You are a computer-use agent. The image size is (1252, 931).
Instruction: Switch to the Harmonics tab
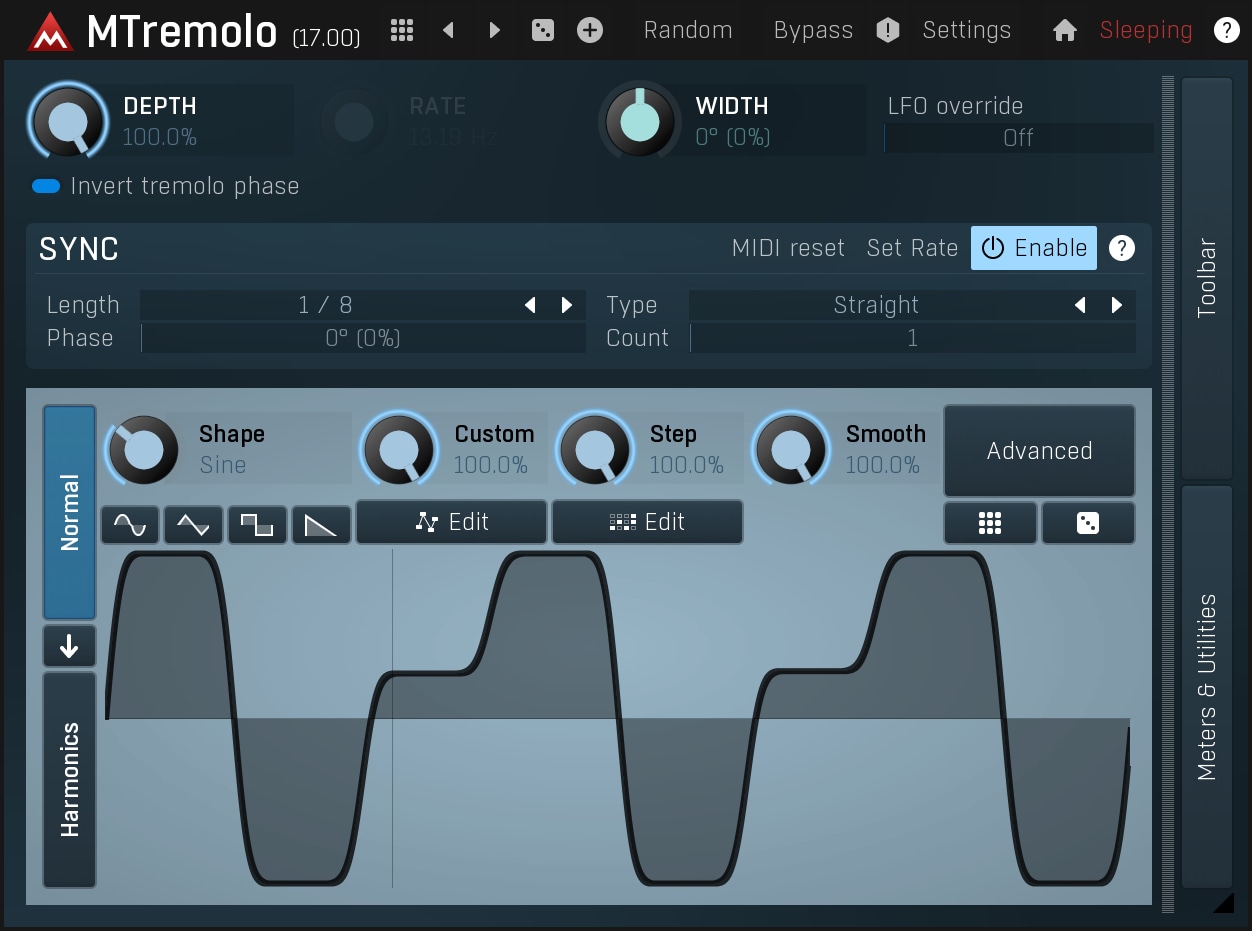click(69, 780)
